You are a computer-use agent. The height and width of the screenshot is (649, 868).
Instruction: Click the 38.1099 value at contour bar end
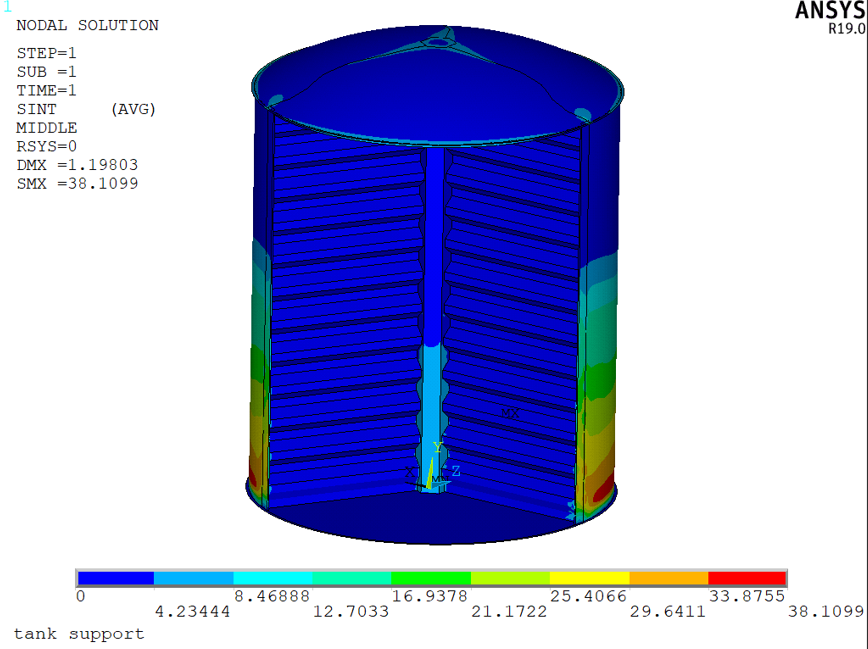tap(826, 612)
